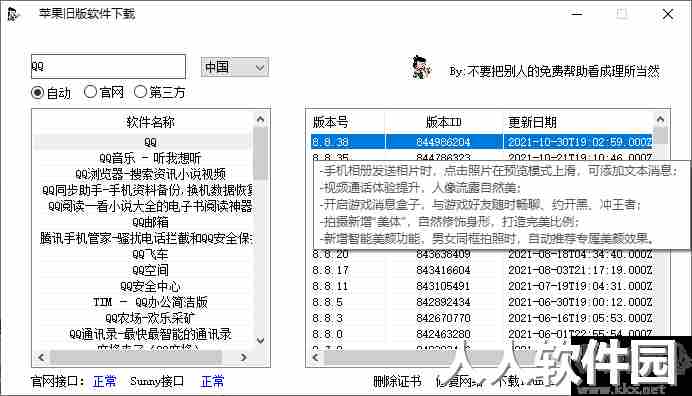692x396 pixels.
Task: Click the 删除证书 button
Action: [x=398, y=381]
